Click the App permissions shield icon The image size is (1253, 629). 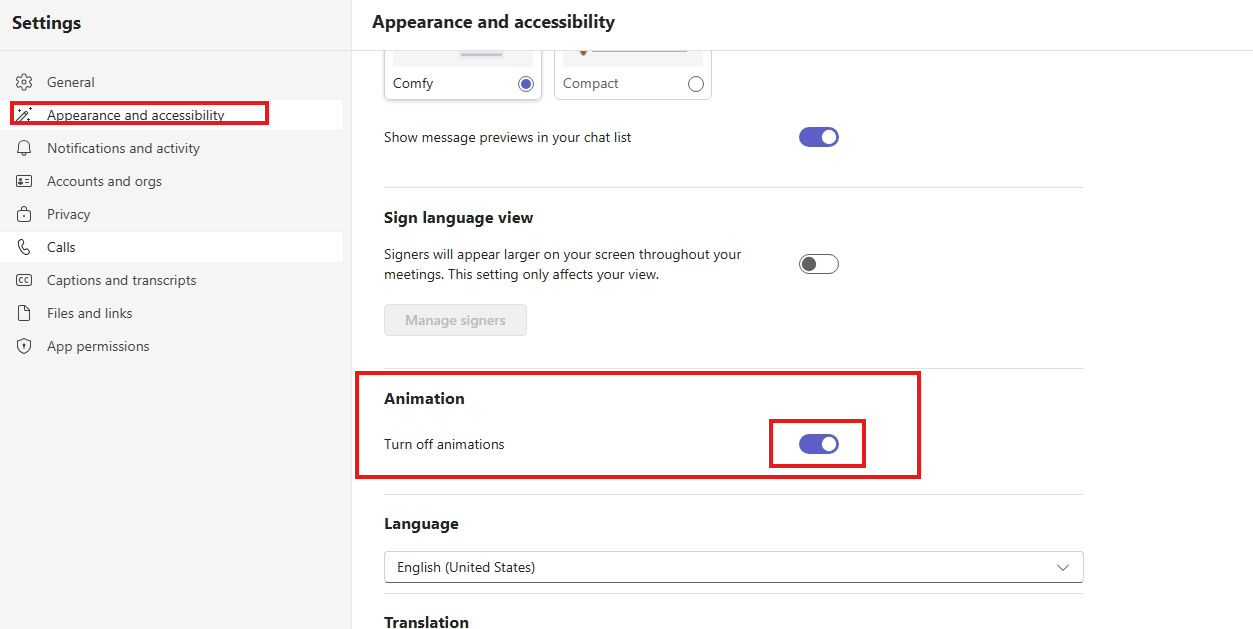pyautogui.click(x=24, y=346)
